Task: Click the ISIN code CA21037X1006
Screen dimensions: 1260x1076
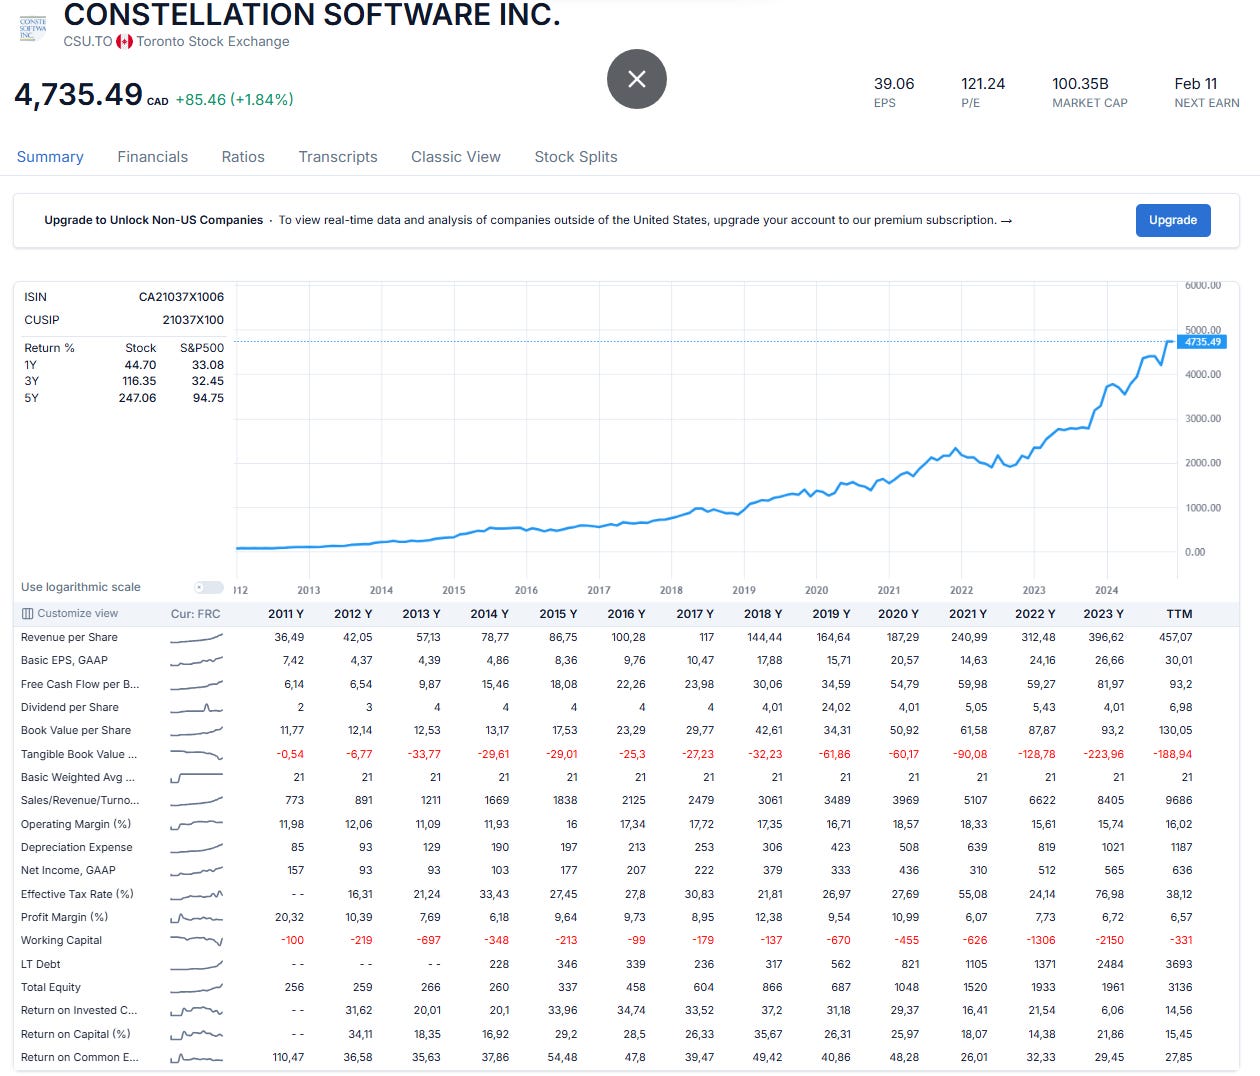Action: (x=181, y=297)
